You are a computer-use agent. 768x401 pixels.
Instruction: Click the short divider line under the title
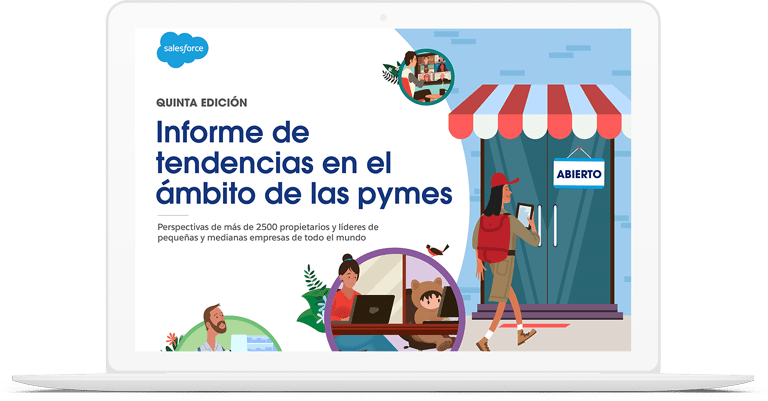click(172, 215)
